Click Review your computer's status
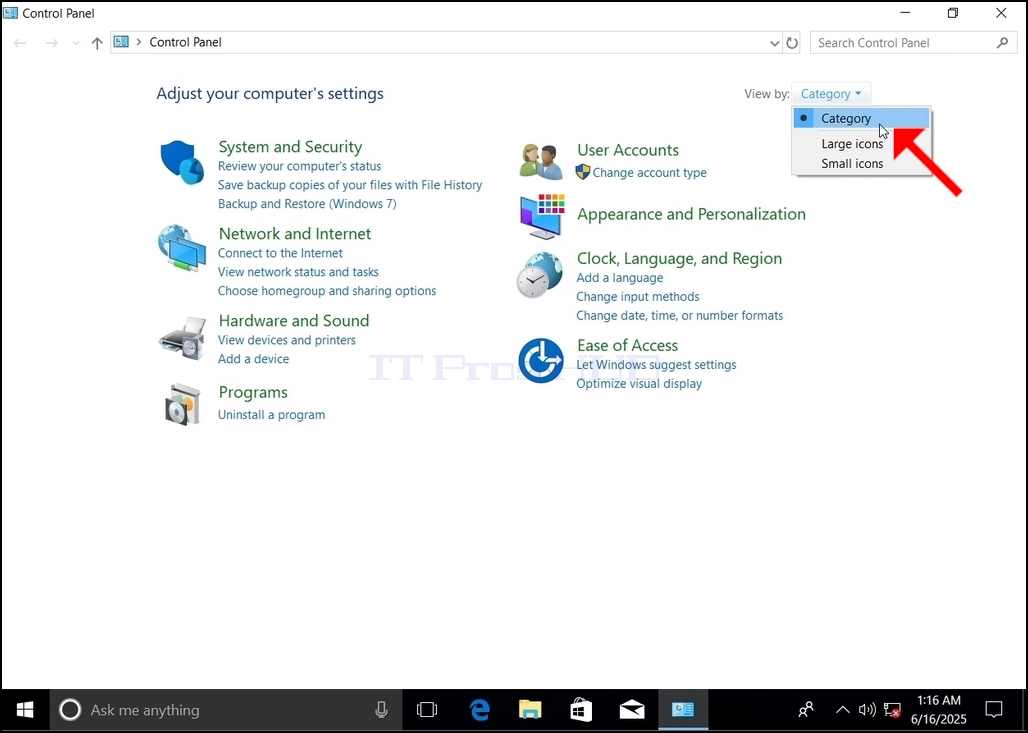The height and width of the screenshot is (733, 1028). [300, 166]
